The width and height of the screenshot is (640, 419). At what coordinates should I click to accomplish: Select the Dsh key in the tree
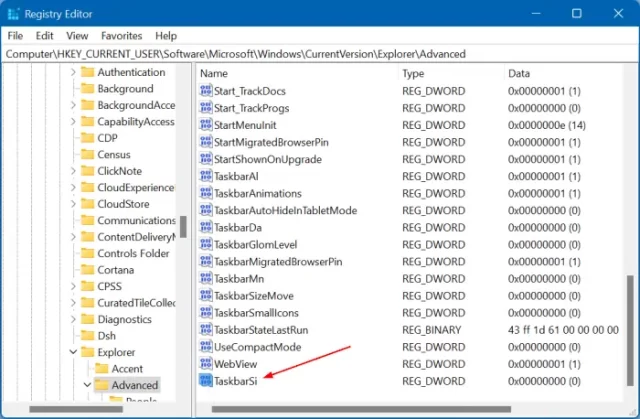tap(107, 336)
